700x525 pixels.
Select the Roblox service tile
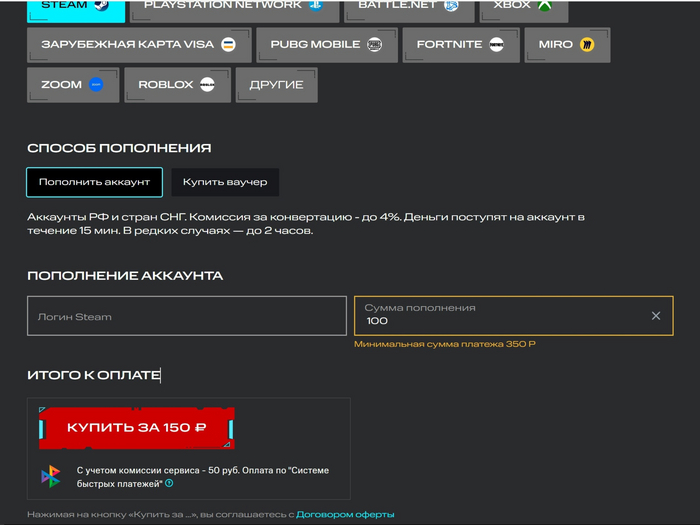[177, 85]
